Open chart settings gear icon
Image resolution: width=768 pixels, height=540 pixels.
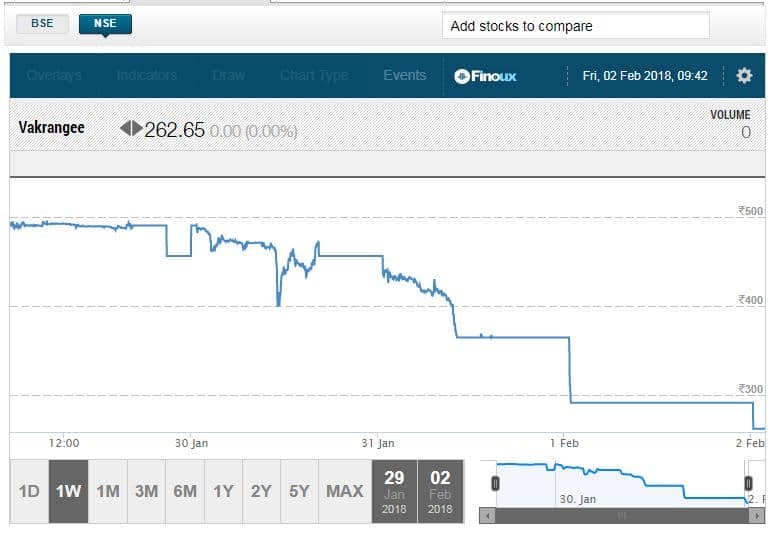click(x=743, y=76)
